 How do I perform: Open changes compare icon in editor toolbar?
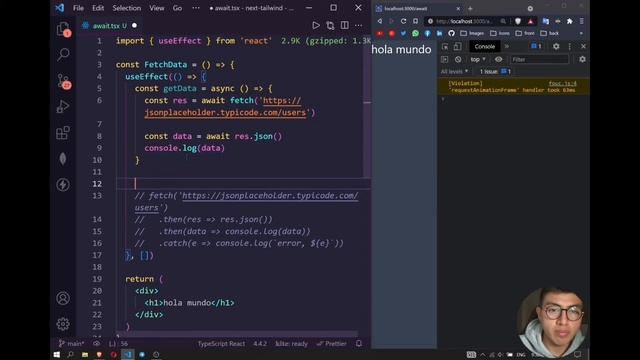coord(330,26)
